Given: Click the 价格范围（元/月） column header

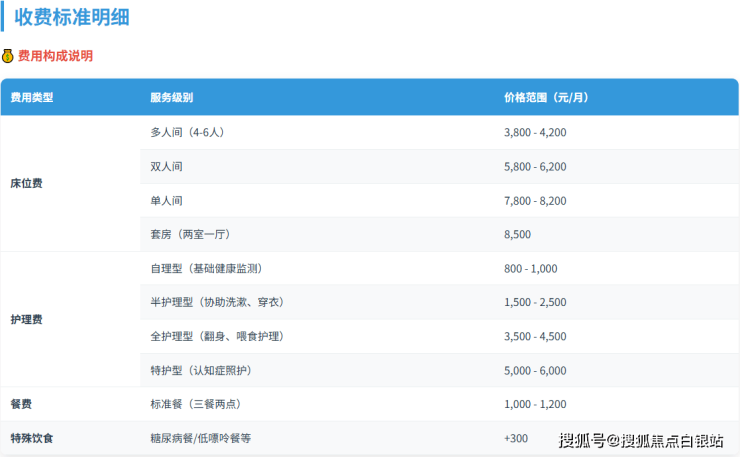Looking at the screenshot, I should click(x=545, y=98).
